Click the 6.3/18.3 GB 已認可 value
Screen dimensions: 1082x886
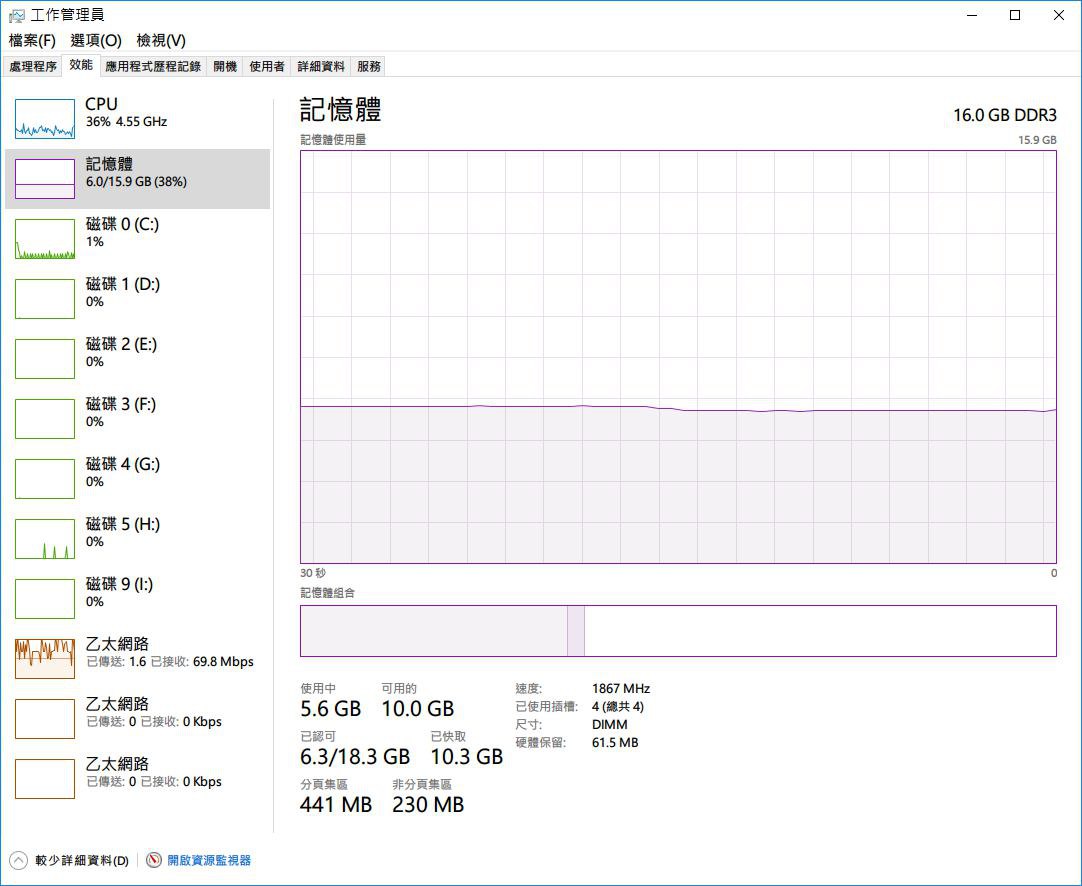pos(355,757)
